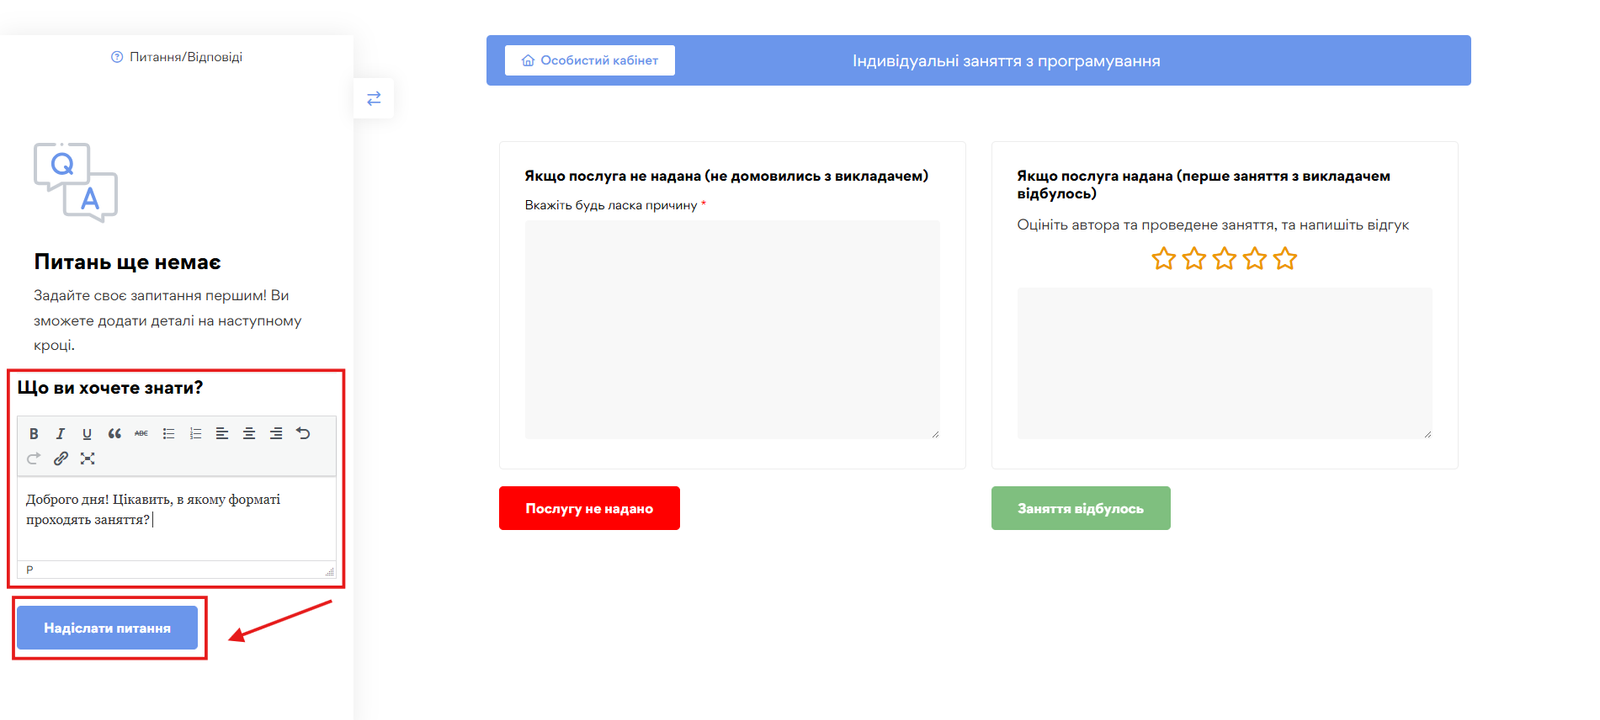Create a numbered list in the editor

point(195,434)
